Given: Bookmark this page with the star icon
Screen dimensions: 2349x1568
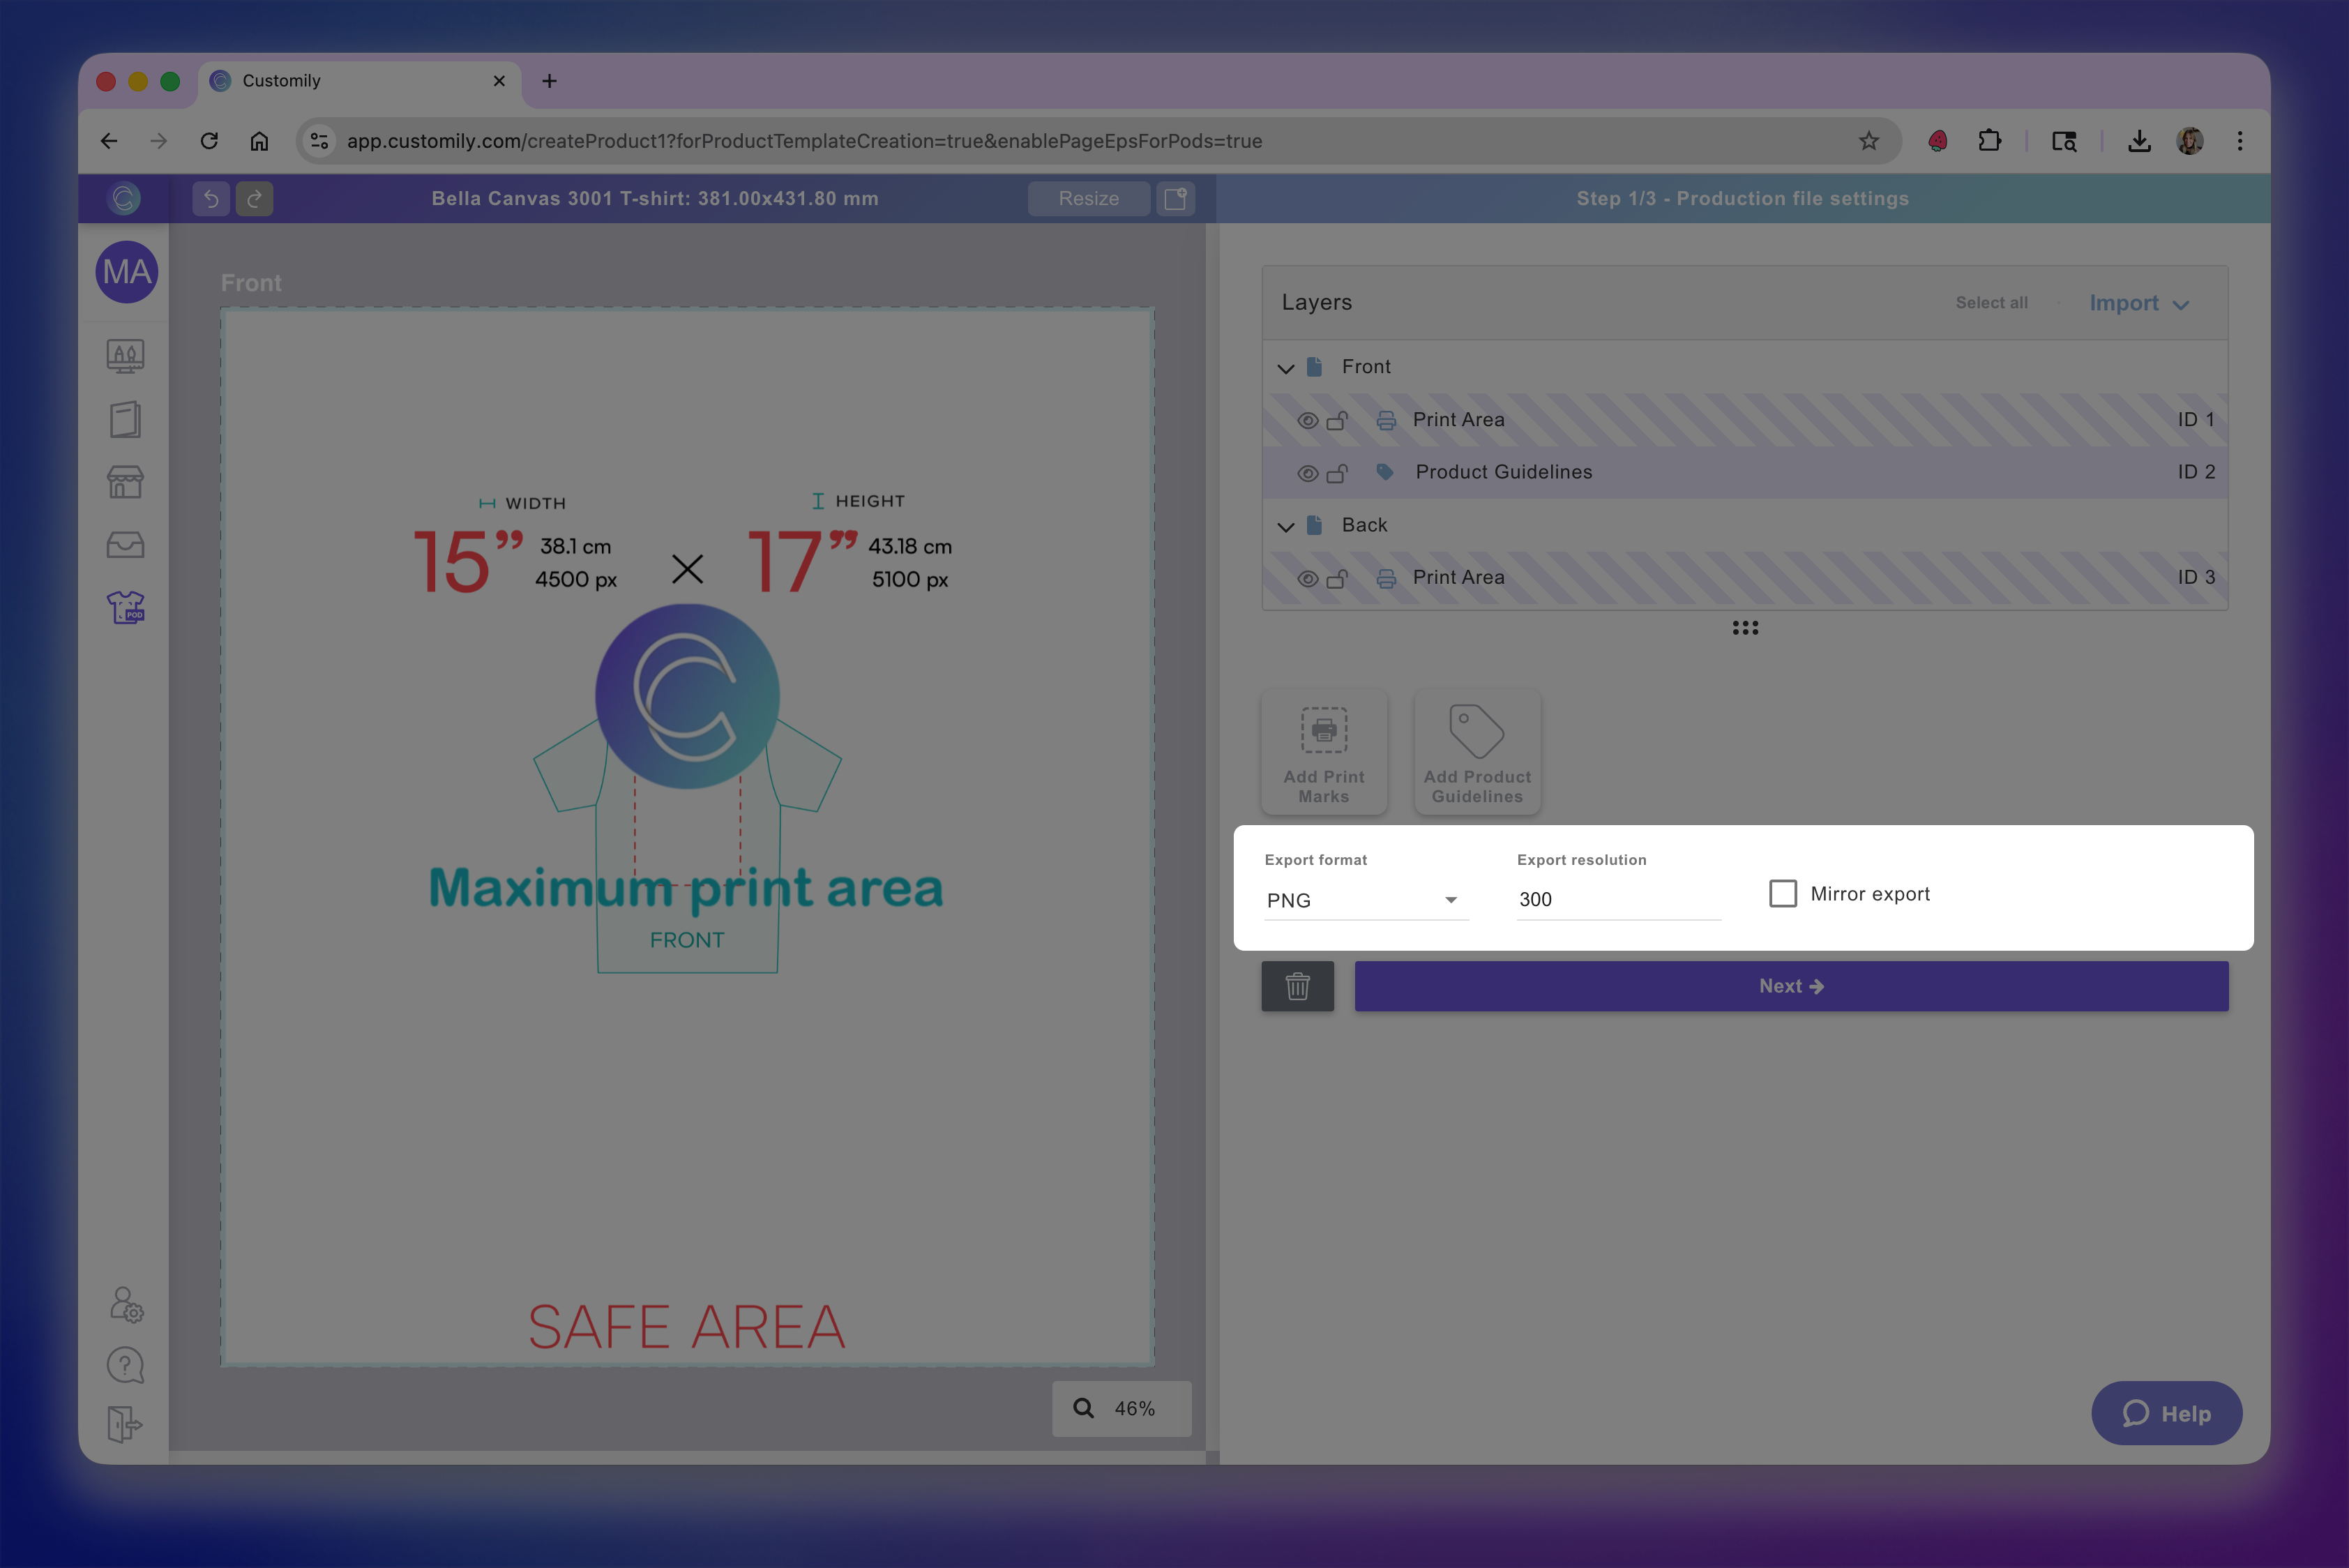Looking at the screenshot, I should (1868, 141).
